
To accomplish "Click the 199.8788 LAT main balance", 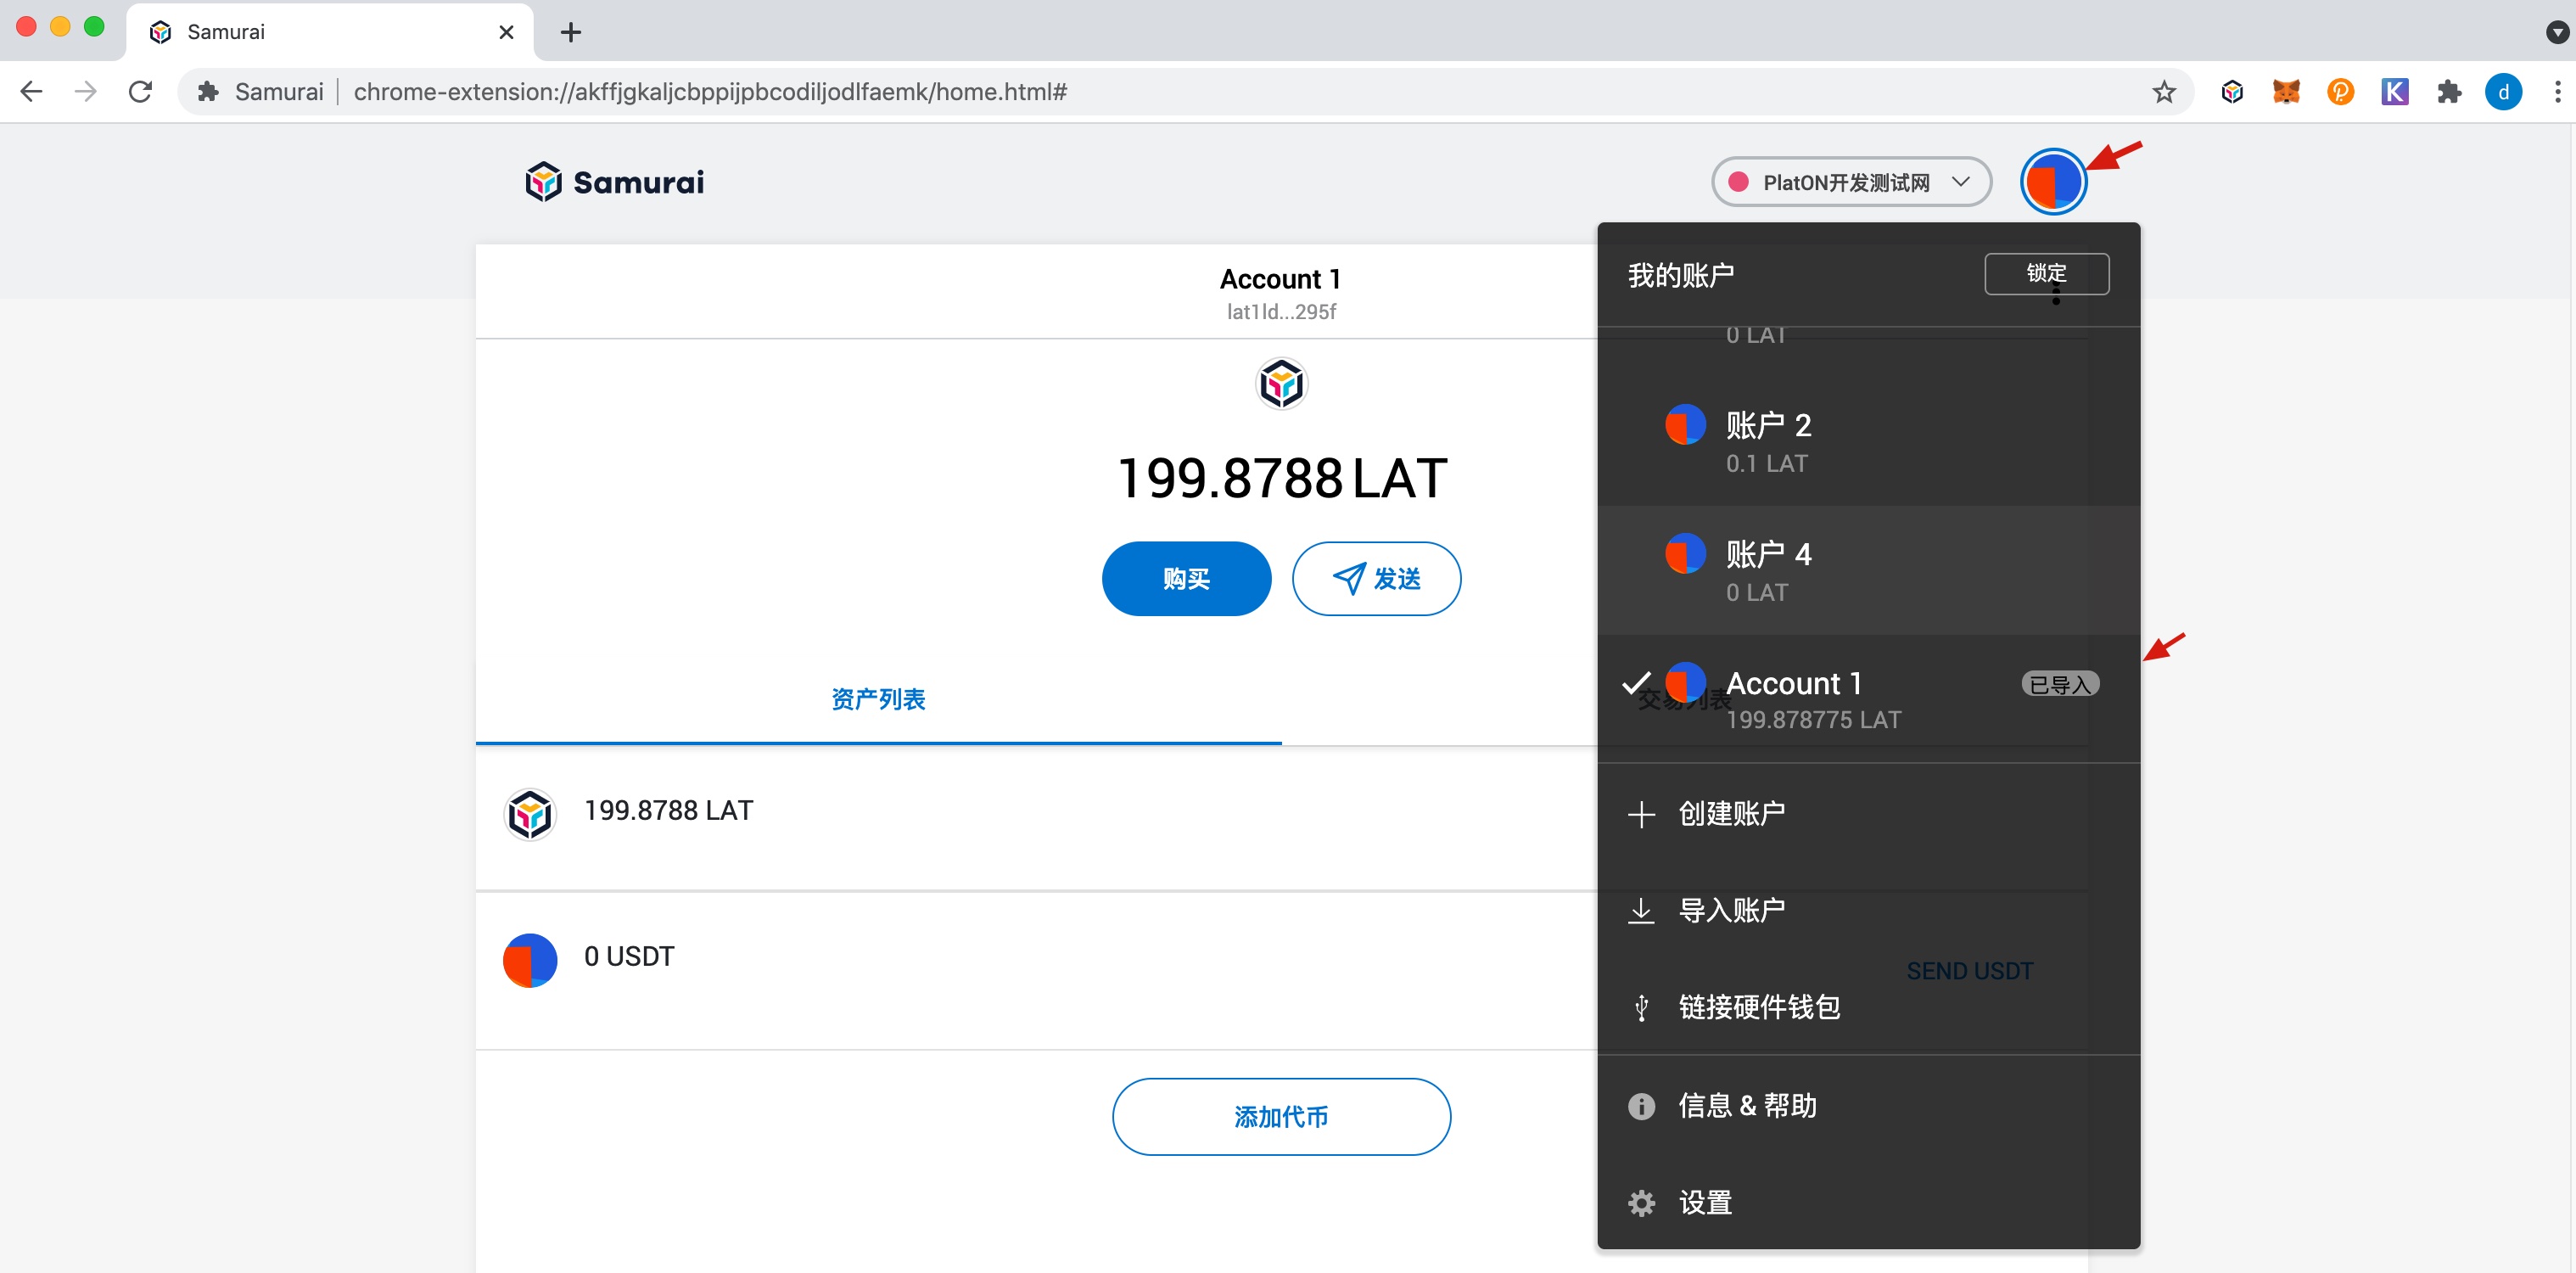I will (1281, 478).
